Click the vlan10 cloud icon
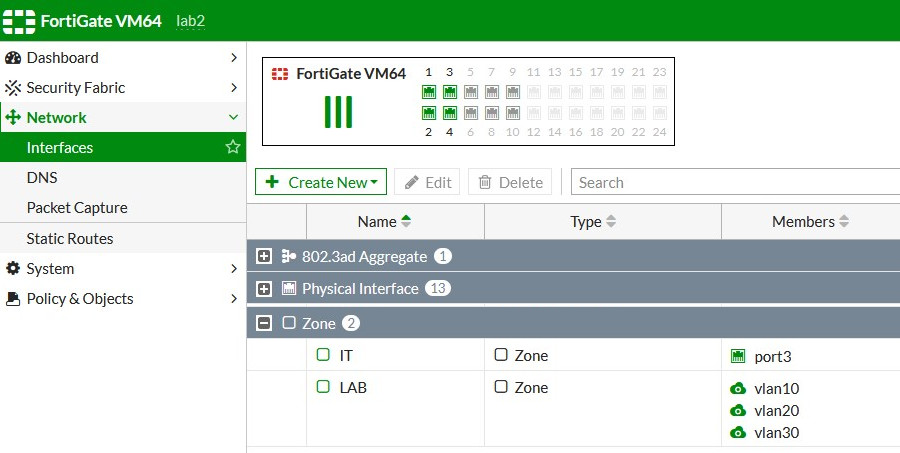The width and height of the screenshot is (900, 453). pos(738,389)
